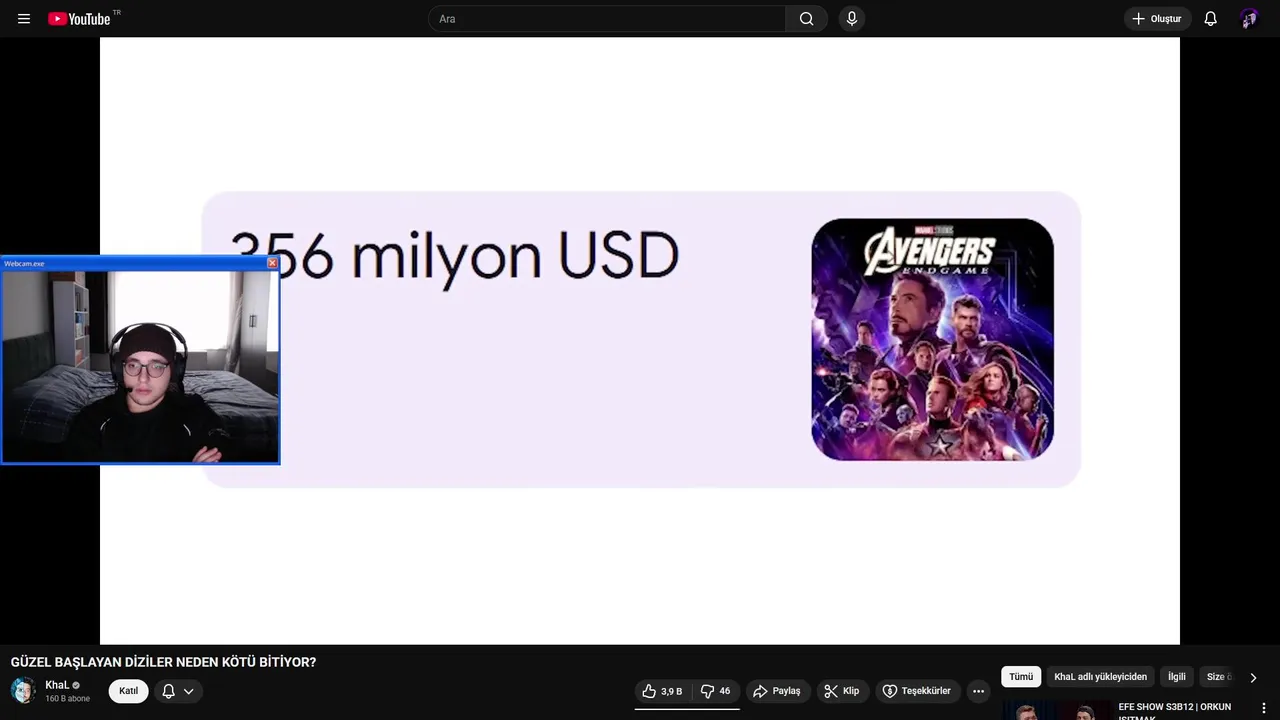
Task: Open the account avatar menu
Action: coord(1248,19)
